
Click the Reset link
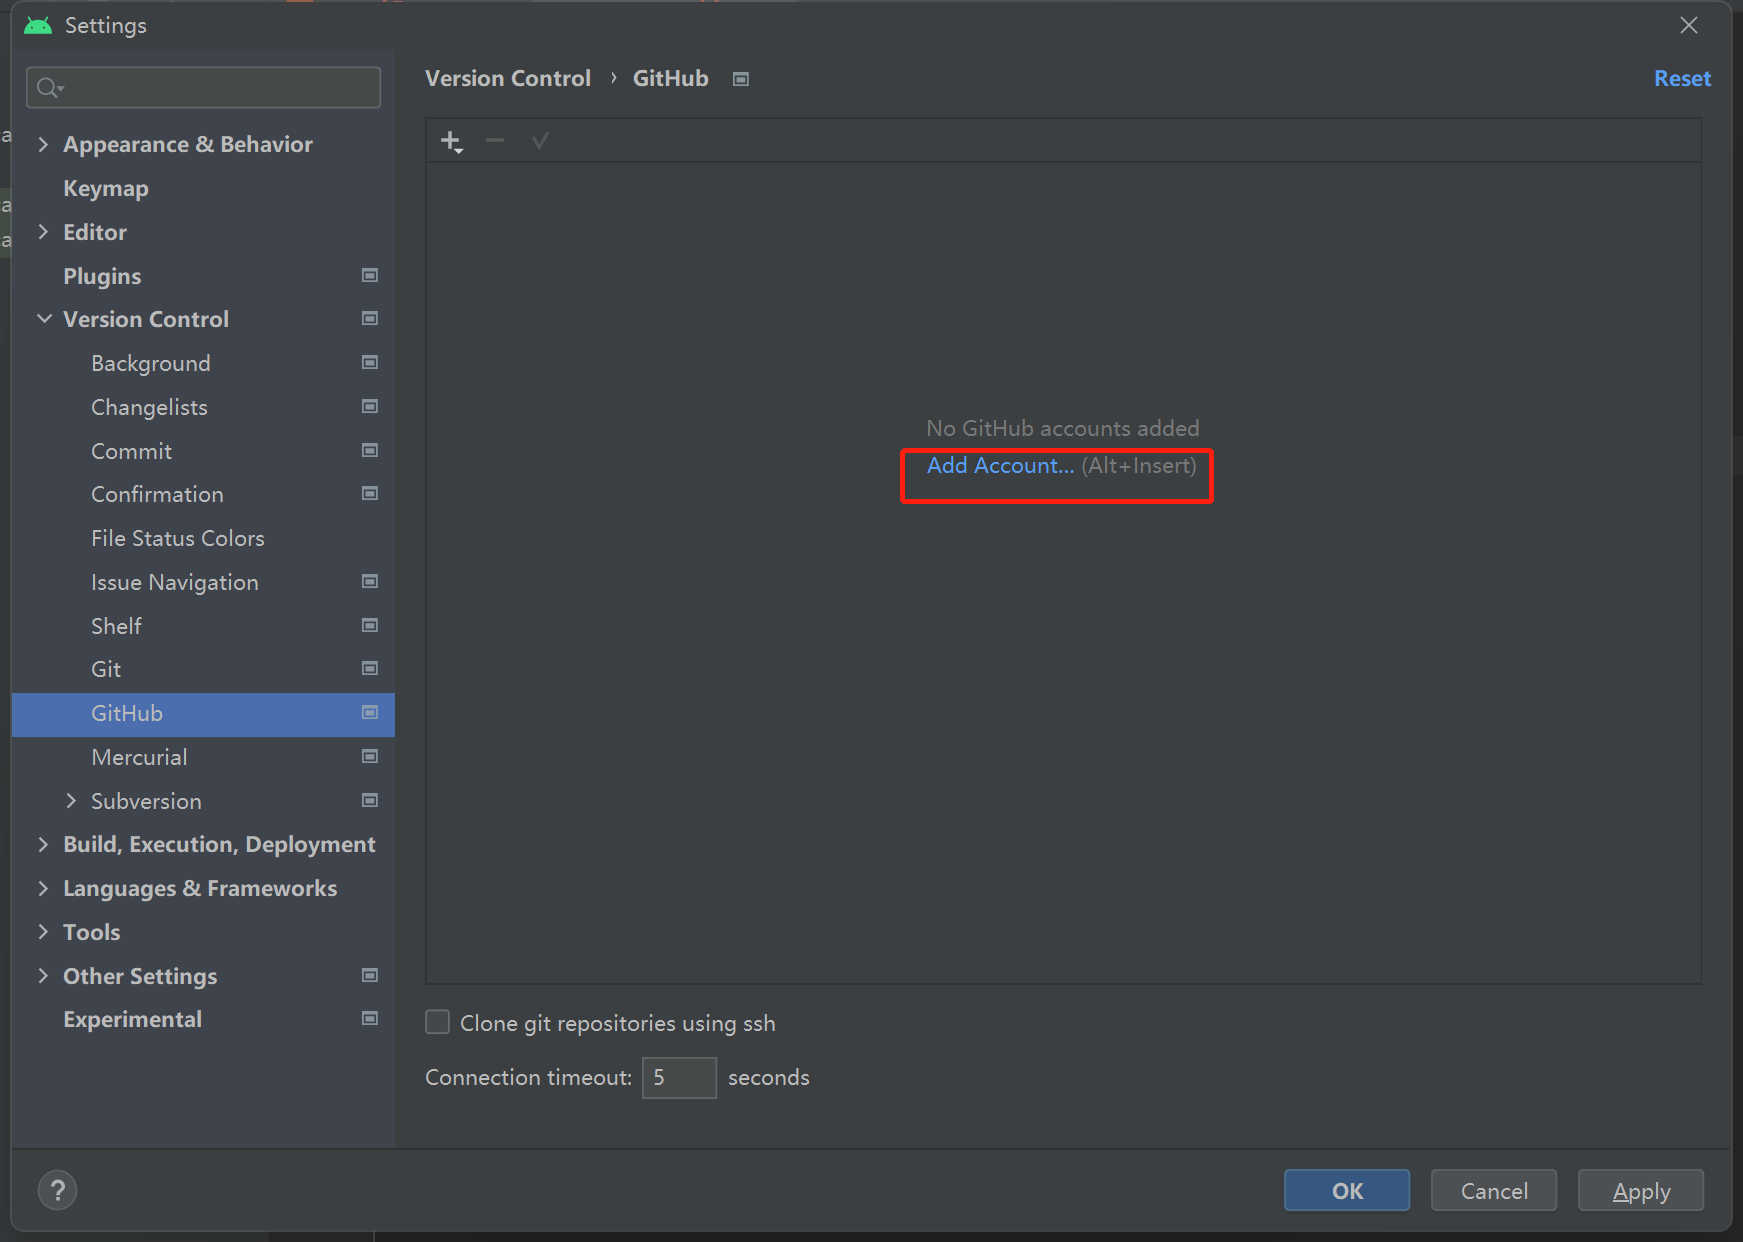[1682, 78]
